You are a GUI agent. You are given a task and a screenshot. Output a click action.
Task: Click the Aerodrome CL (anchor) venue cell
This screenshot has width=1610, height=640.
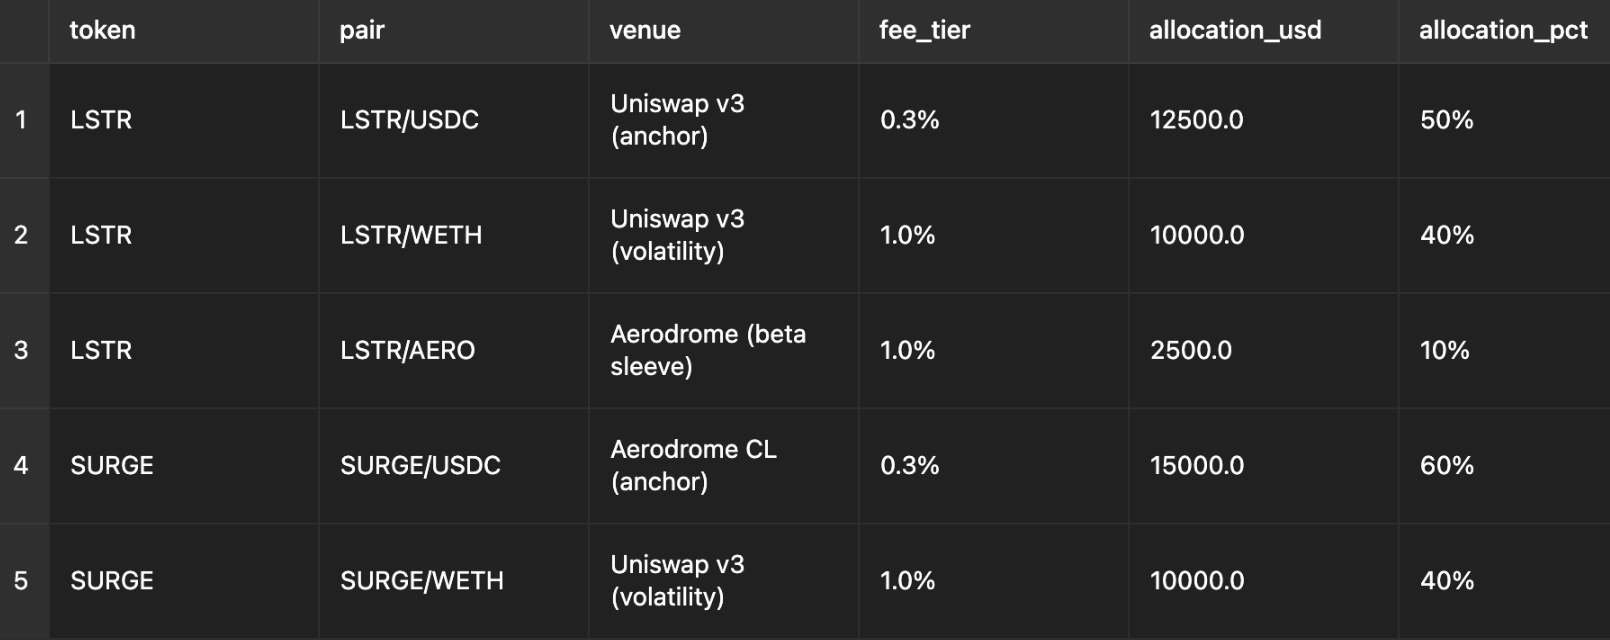(x=693, y=465)
